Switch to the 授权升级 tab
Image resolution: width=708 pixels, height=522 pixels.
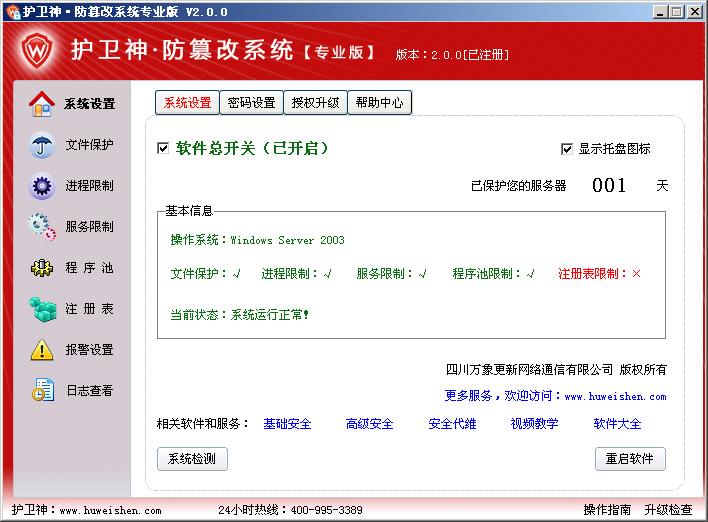point(315,103)
